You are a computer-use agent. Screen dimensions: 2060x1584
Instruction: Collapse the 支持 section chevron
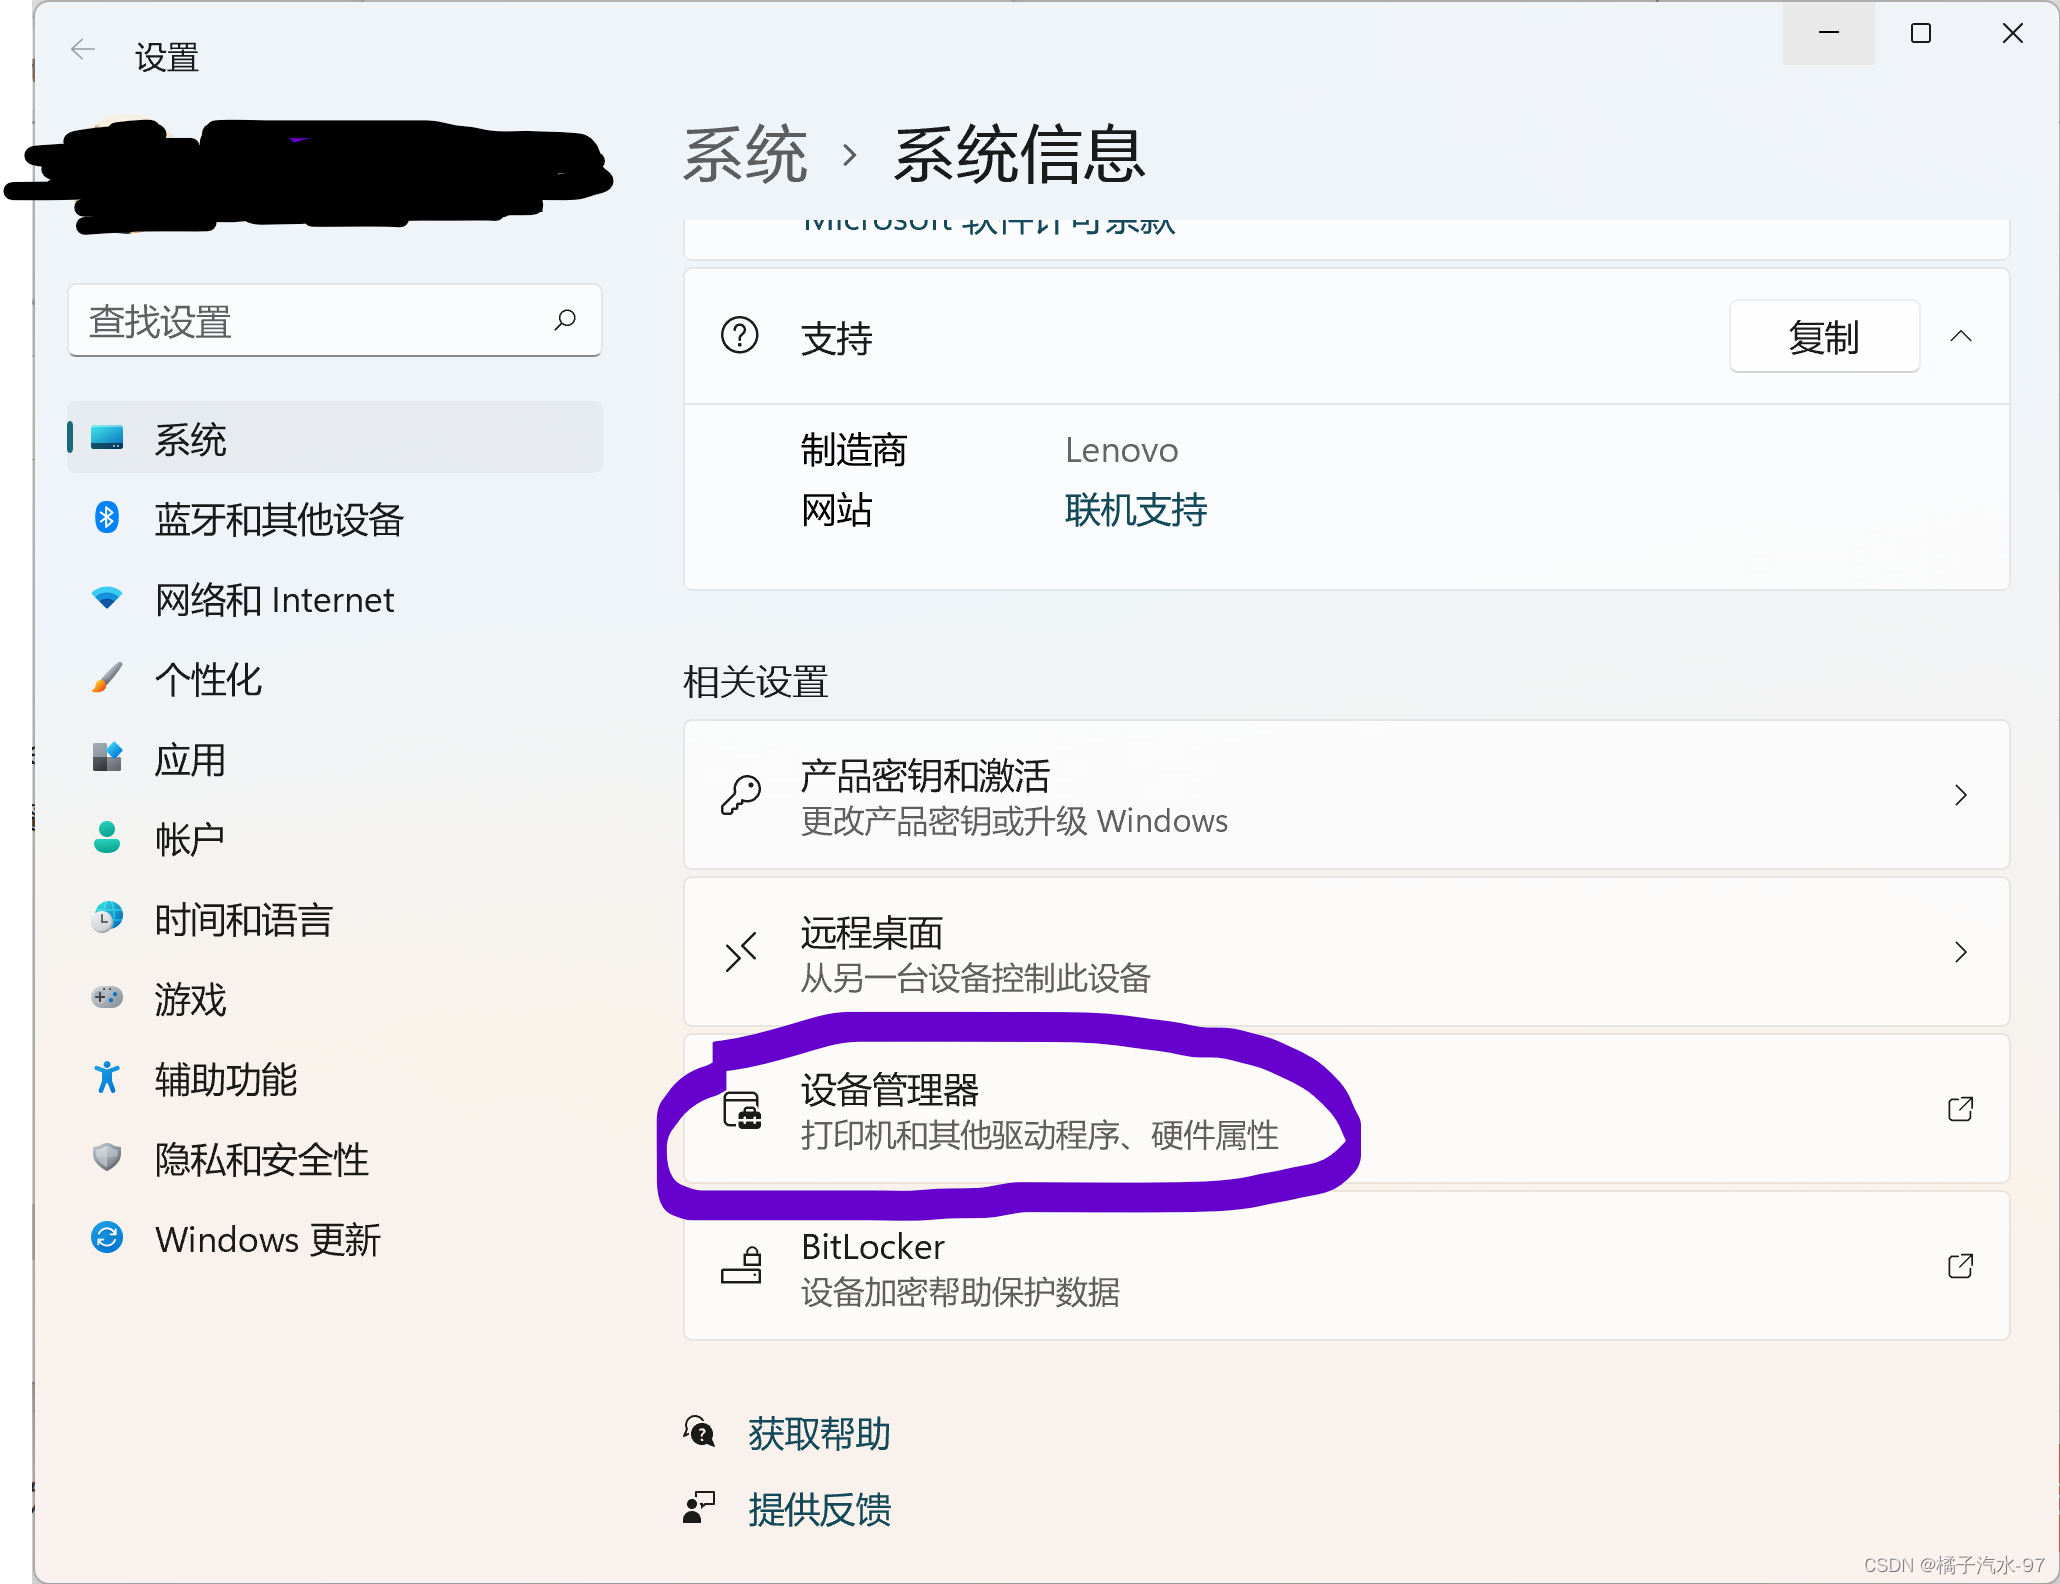tap(1961, 336)
